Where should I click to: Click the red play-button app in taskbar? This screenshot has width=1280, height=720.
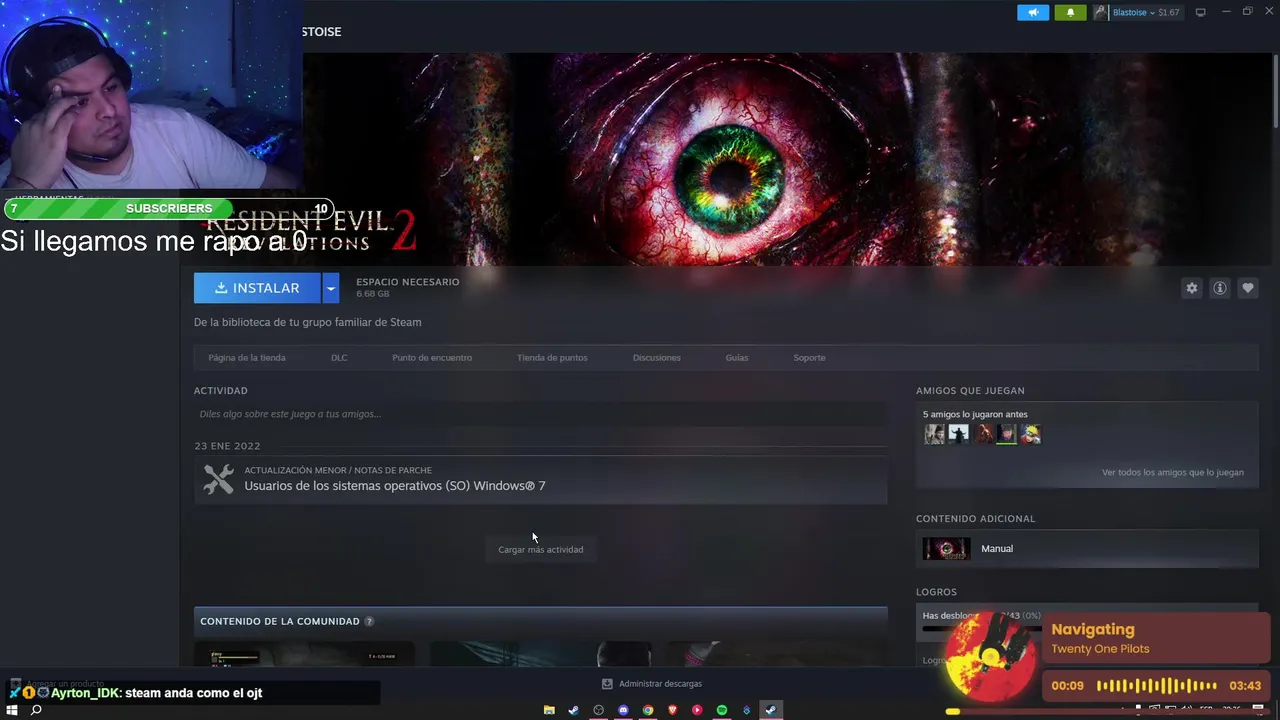pyautogui.click(x=697, y=710)
